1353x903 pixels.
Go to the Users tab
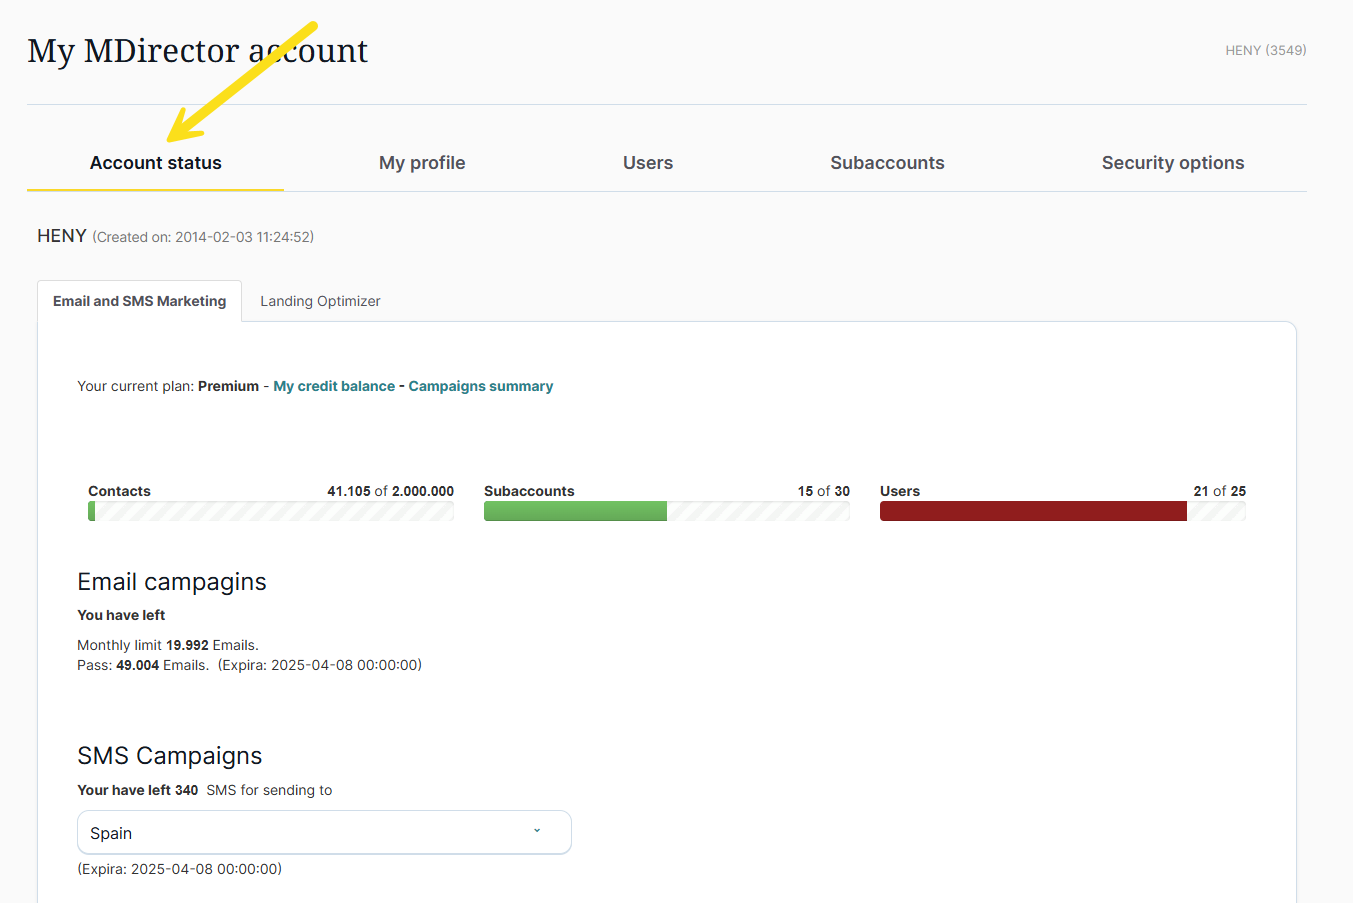coord(648,163)
